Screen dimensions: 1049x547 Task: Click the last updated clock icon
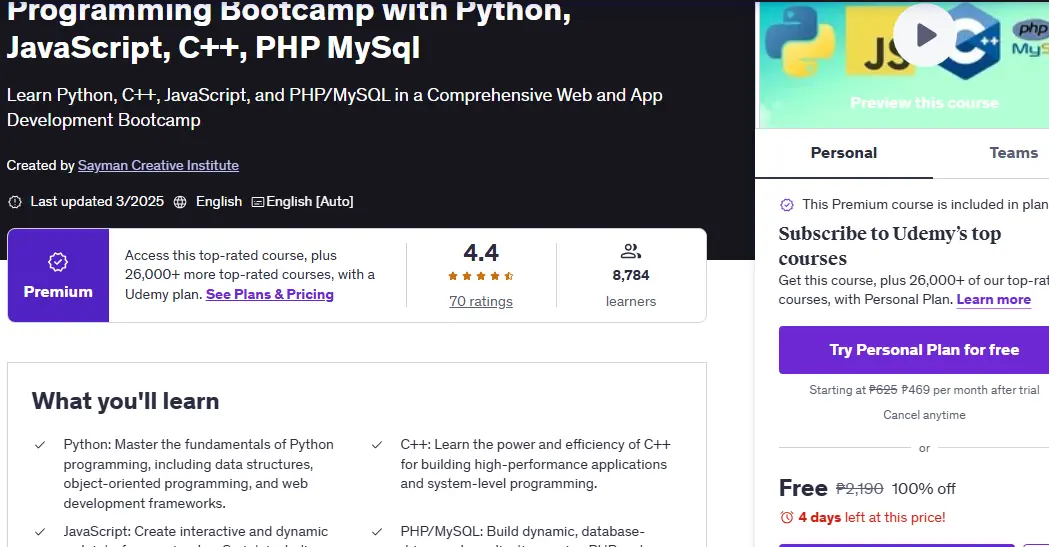(15, 202)
